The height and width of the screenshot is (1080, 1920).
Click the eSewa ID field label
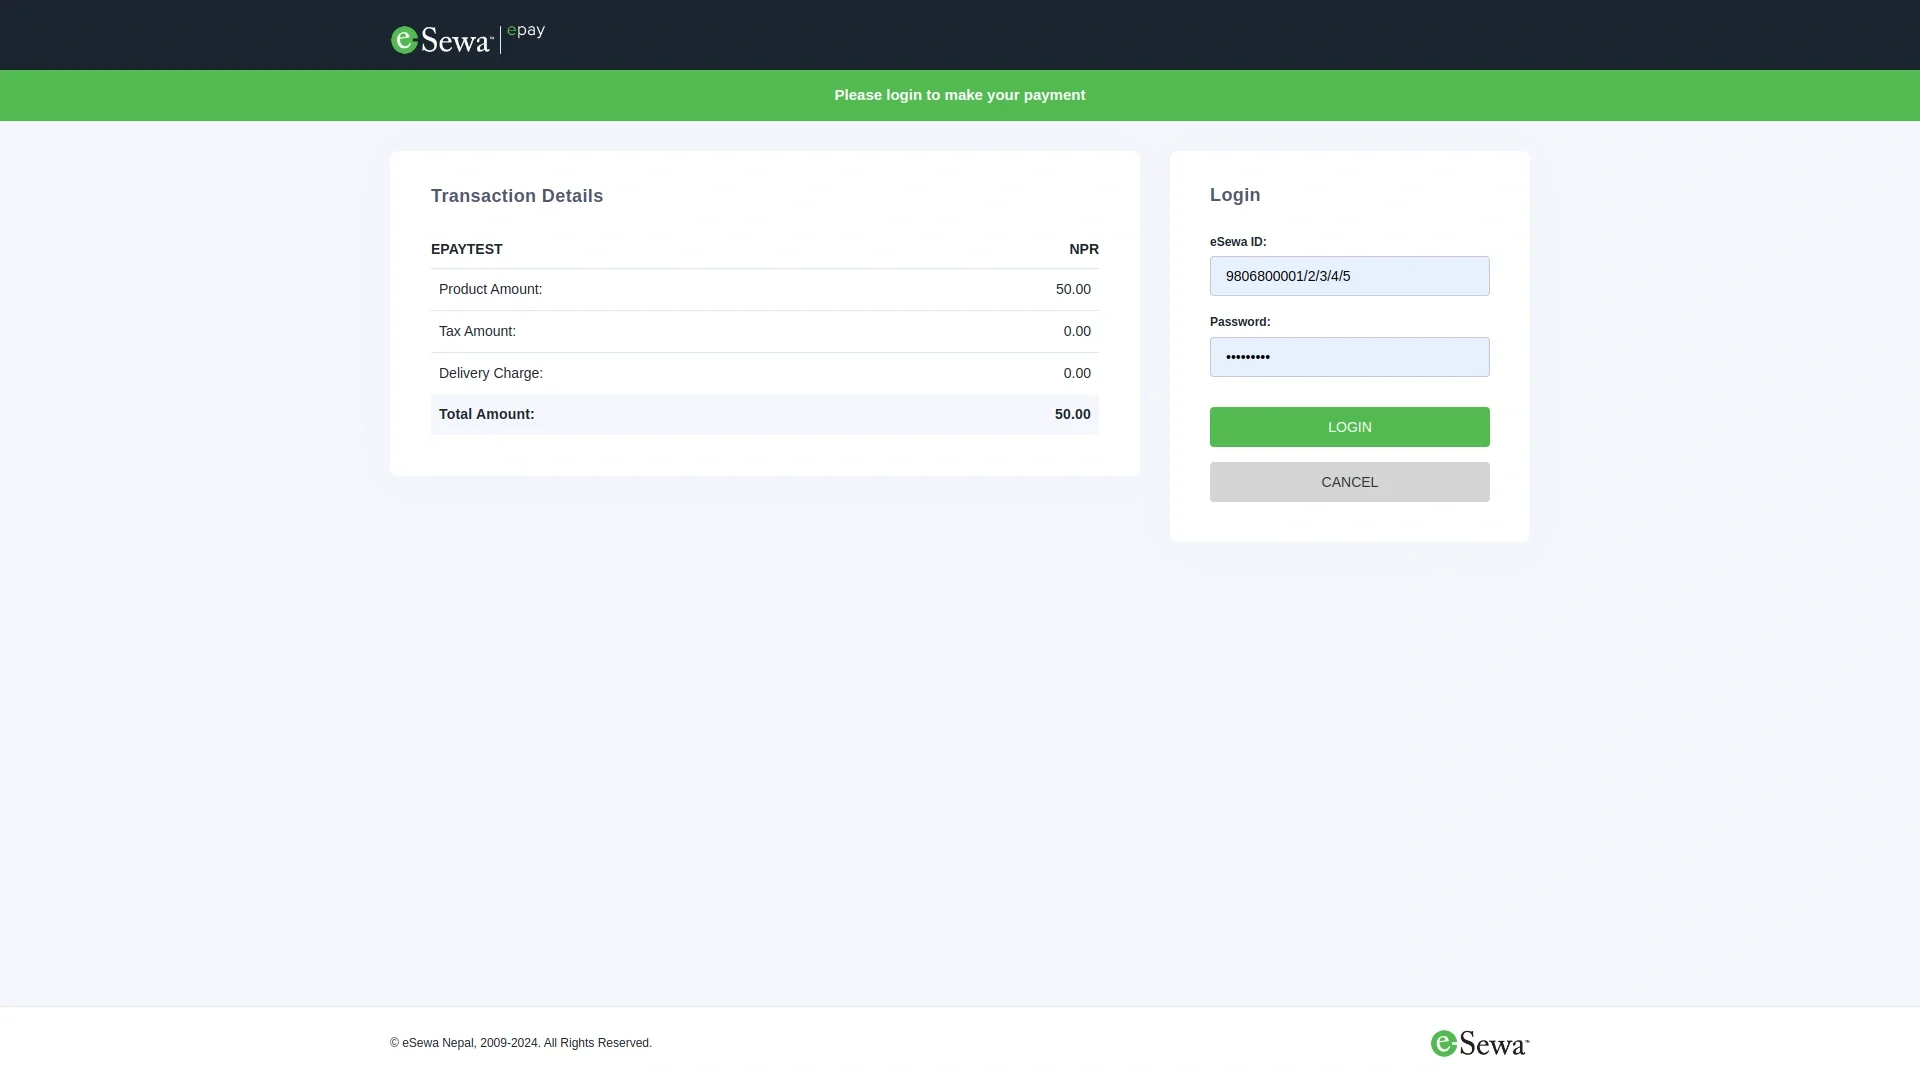1238,242
